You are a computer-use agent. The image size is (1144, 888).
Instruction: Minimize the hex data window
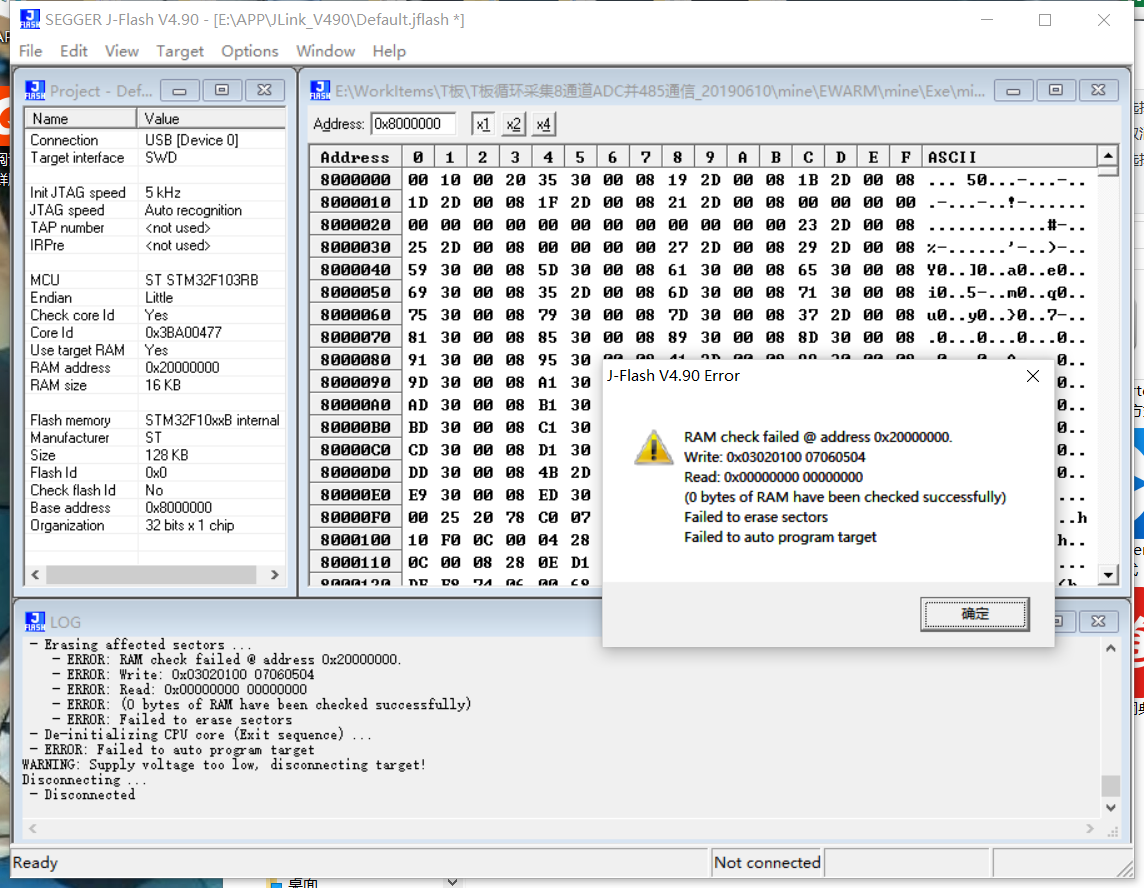(x=1013, y=90)
